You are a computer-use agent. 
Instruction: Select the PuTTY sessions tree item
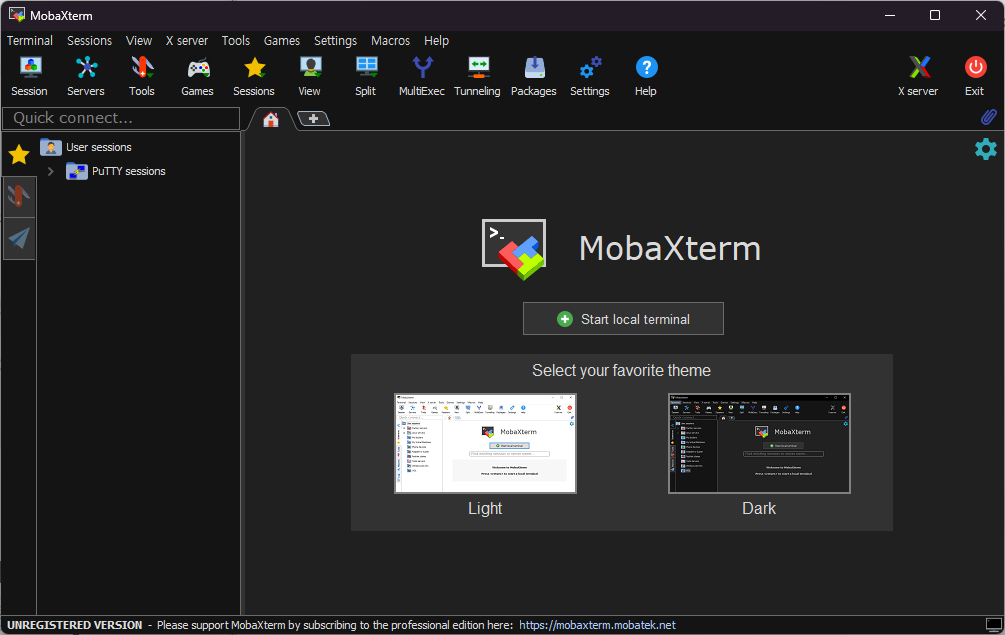point(128,171)
